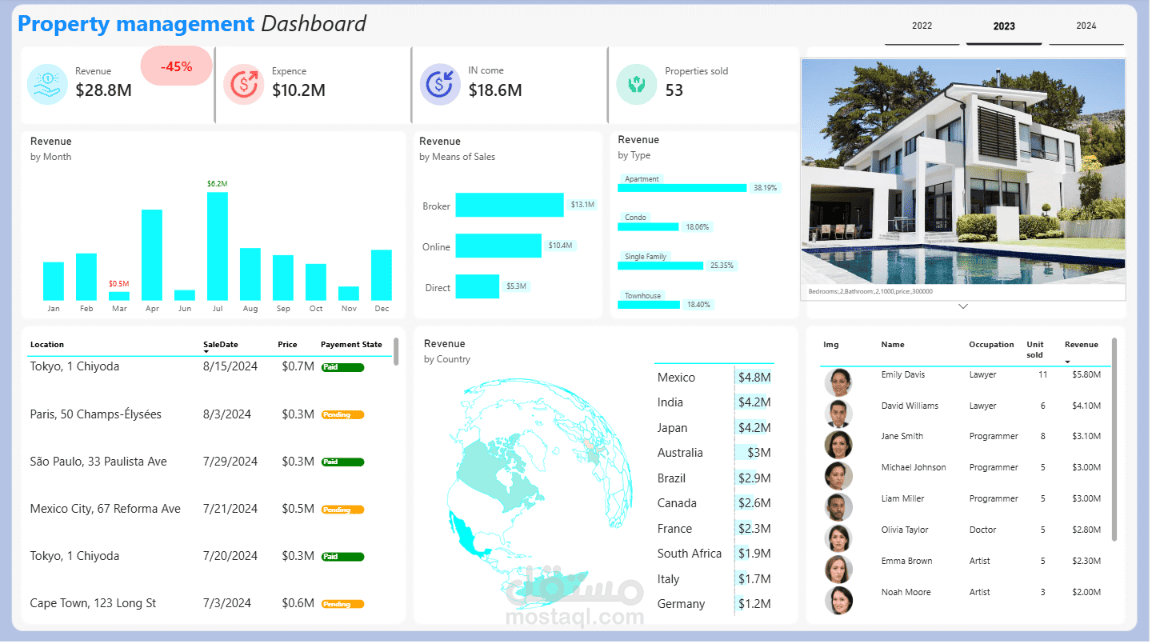Select Canada in the country list
The image size is (1150, 642).
point(676,503)
